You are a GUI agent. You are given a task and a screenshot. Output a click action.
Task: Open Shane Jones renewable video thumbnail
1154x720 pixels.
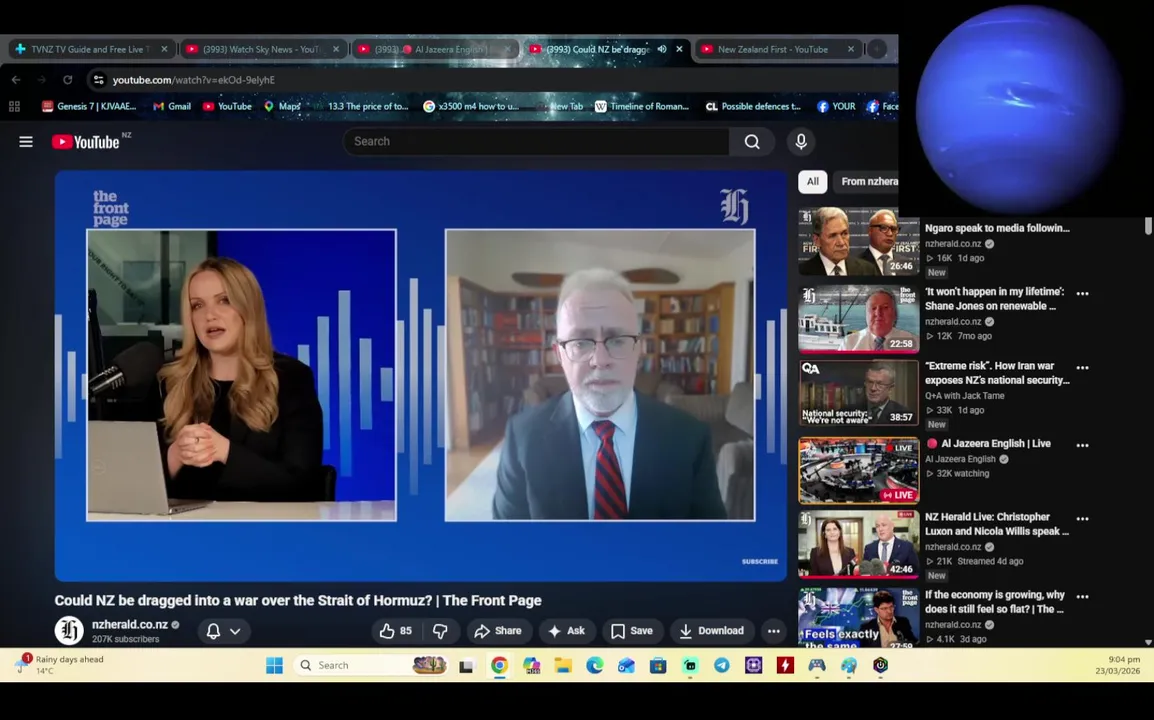859,319
